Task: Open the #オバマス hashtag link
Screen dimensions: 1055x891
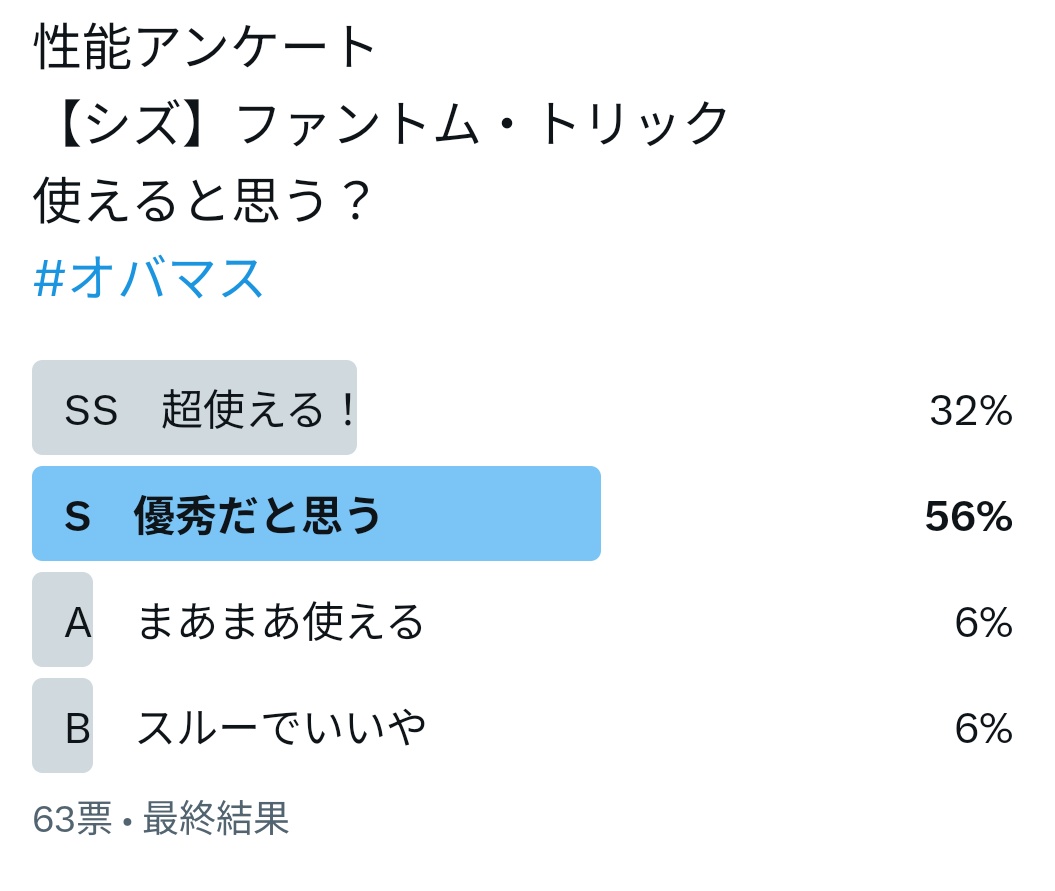Action: coord(148,278)
